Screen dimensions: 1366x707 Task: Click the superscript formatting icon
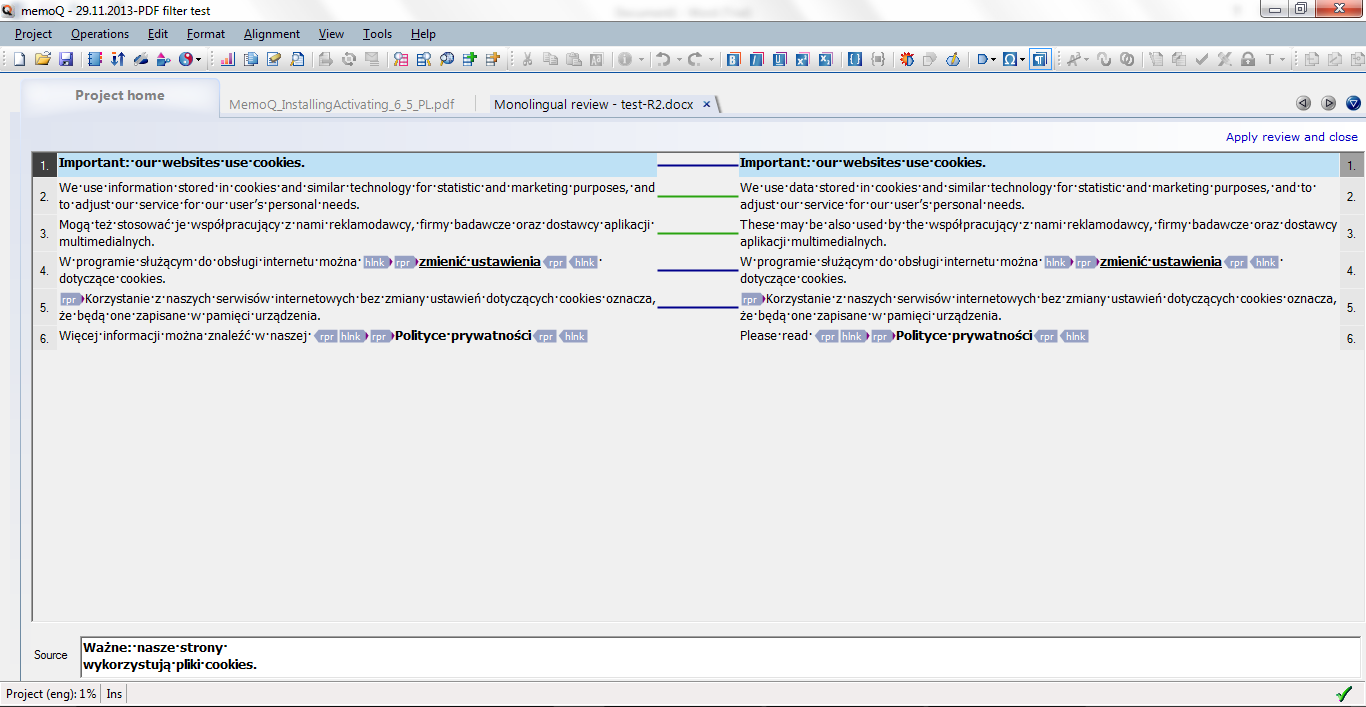[802, 59]
